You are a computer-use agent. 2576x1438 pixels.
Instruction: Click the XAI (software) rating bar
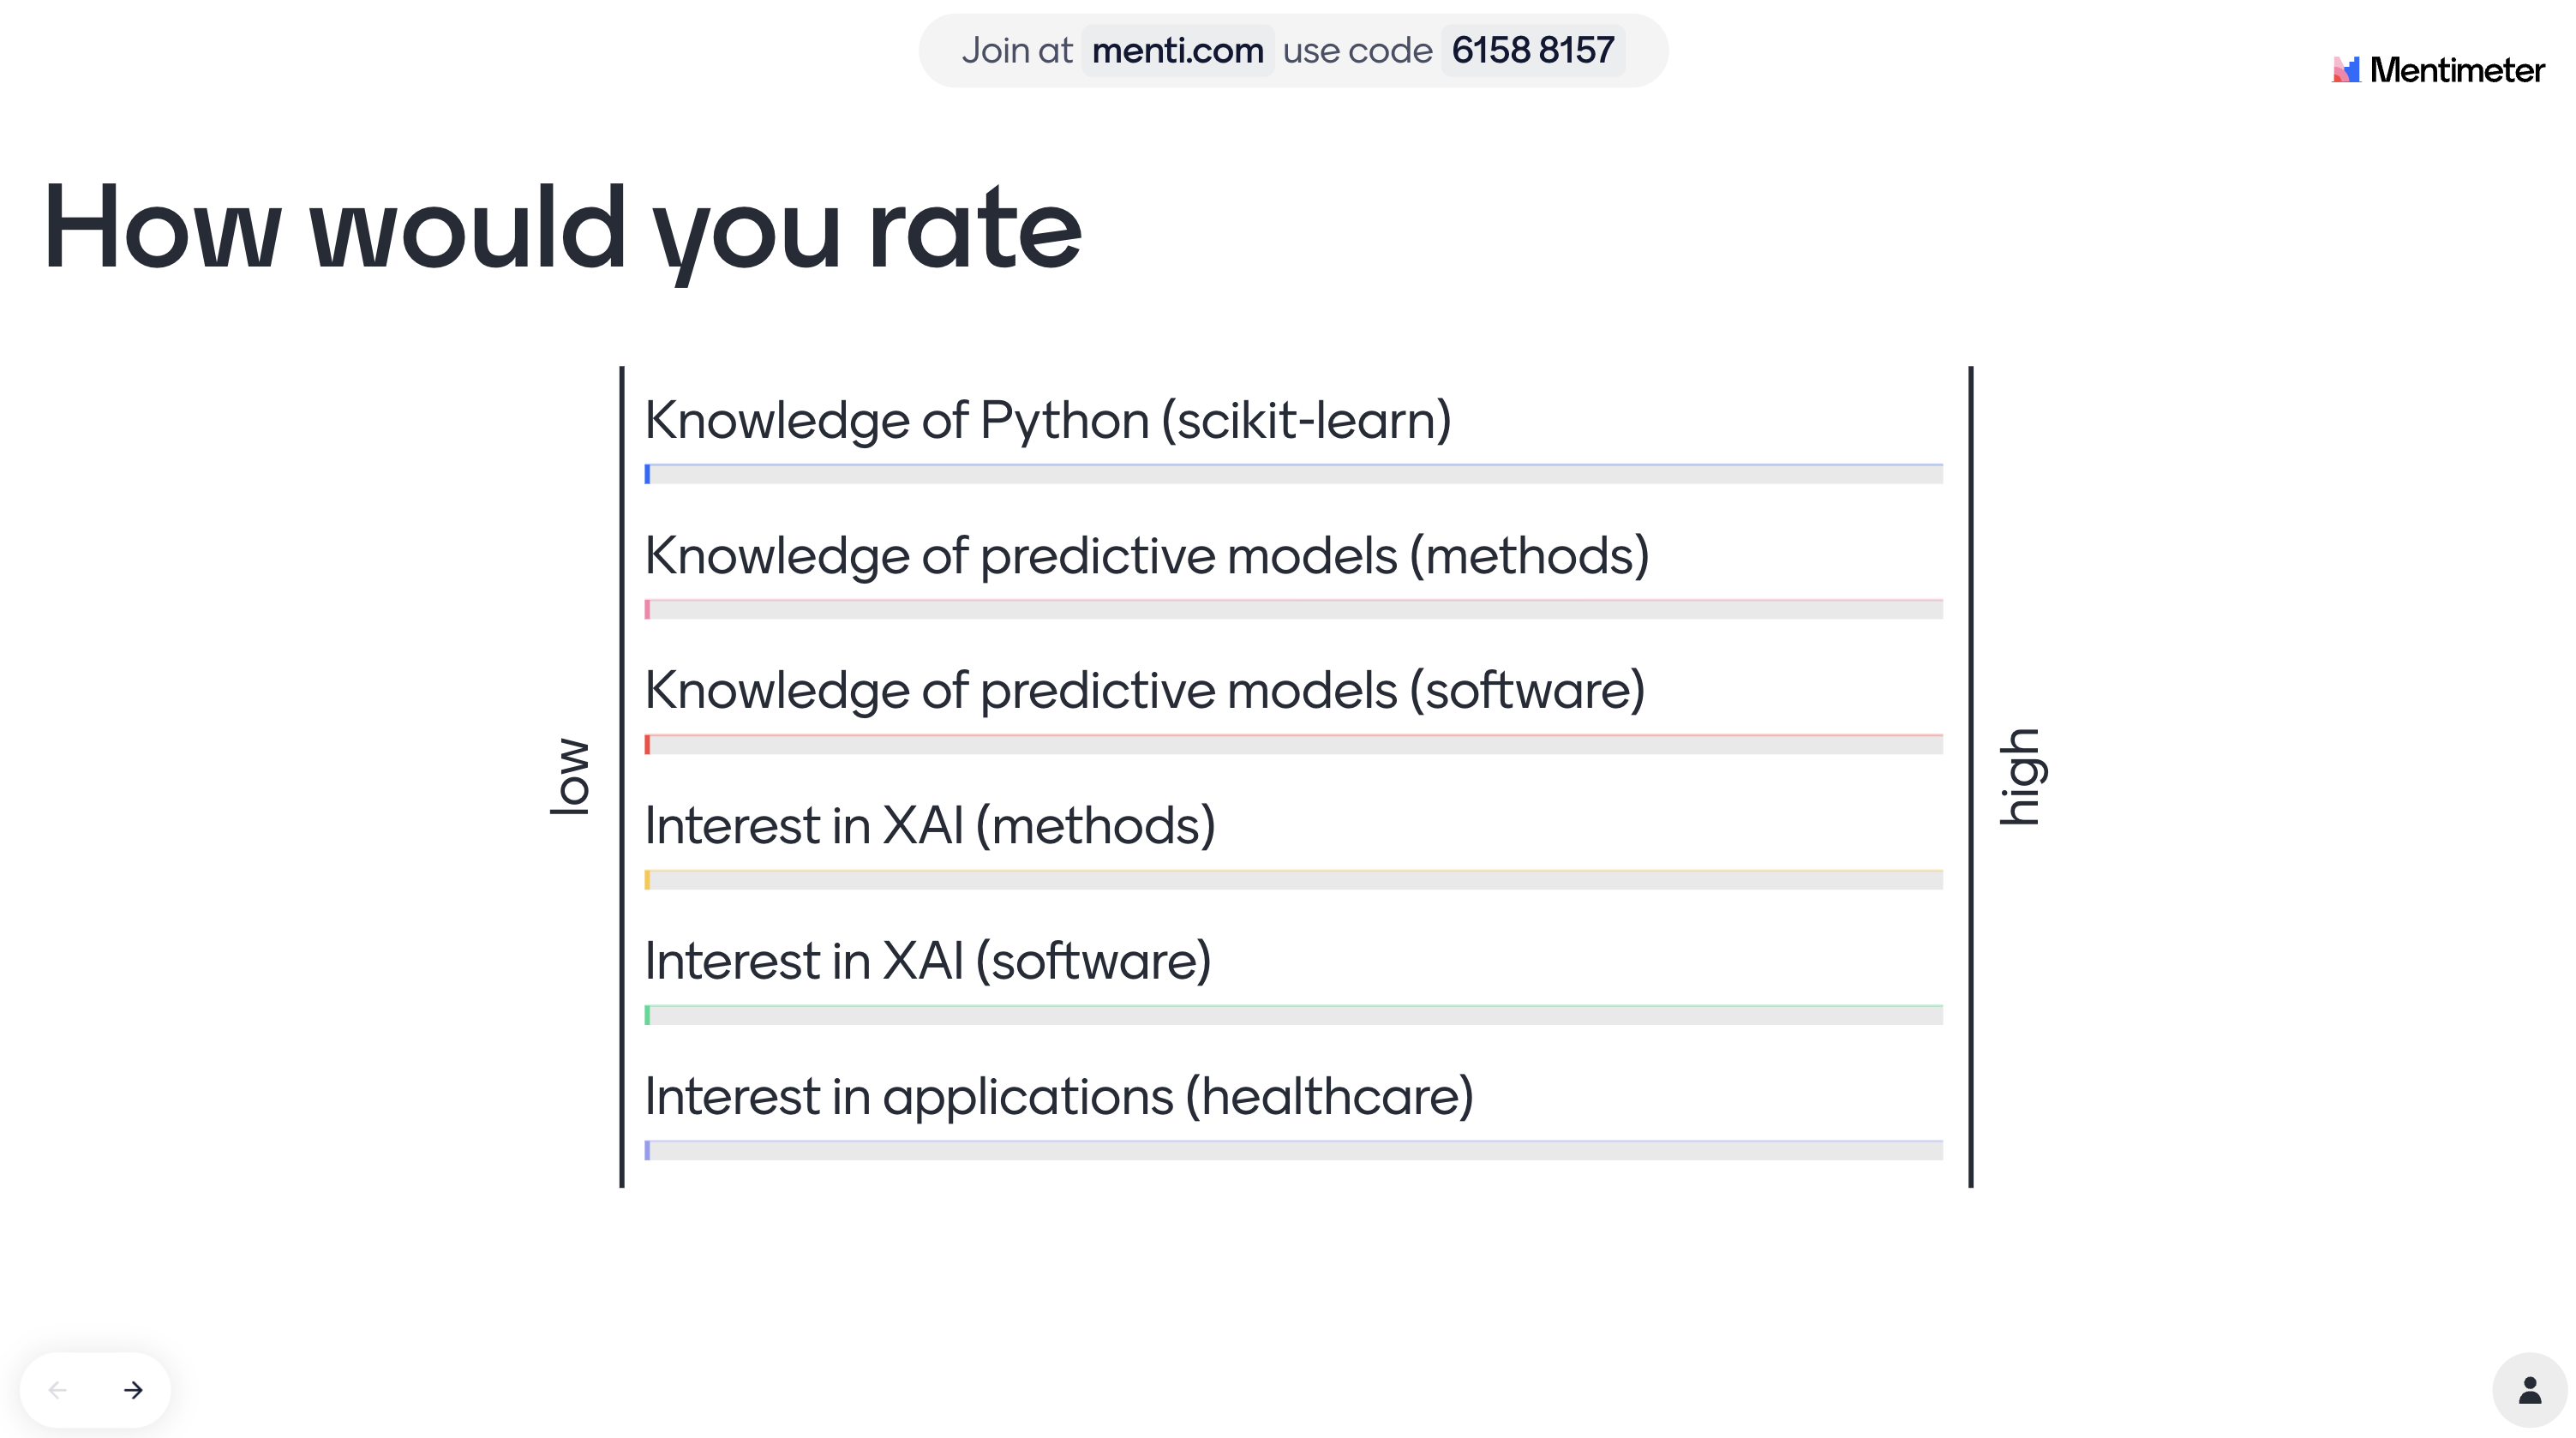[1293, 1015]
